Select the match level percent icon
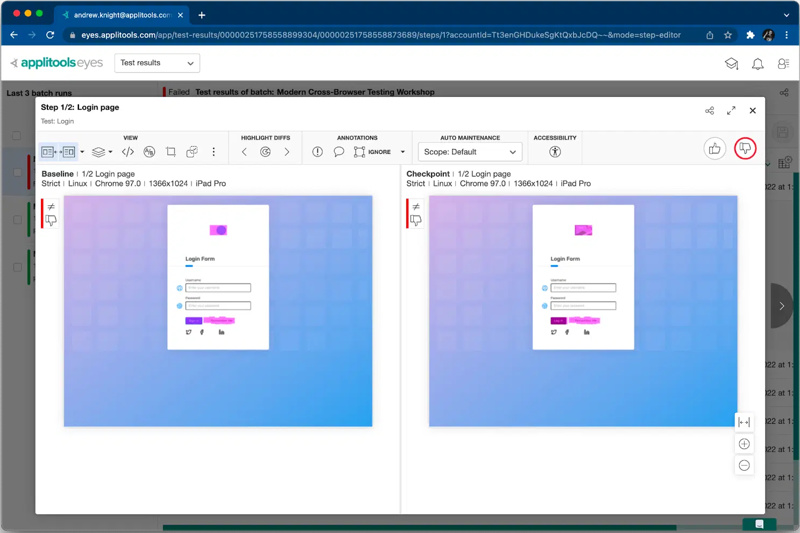The width and height of the screenshot is (800, 533). pyautogui.click(x=149, y=152)
